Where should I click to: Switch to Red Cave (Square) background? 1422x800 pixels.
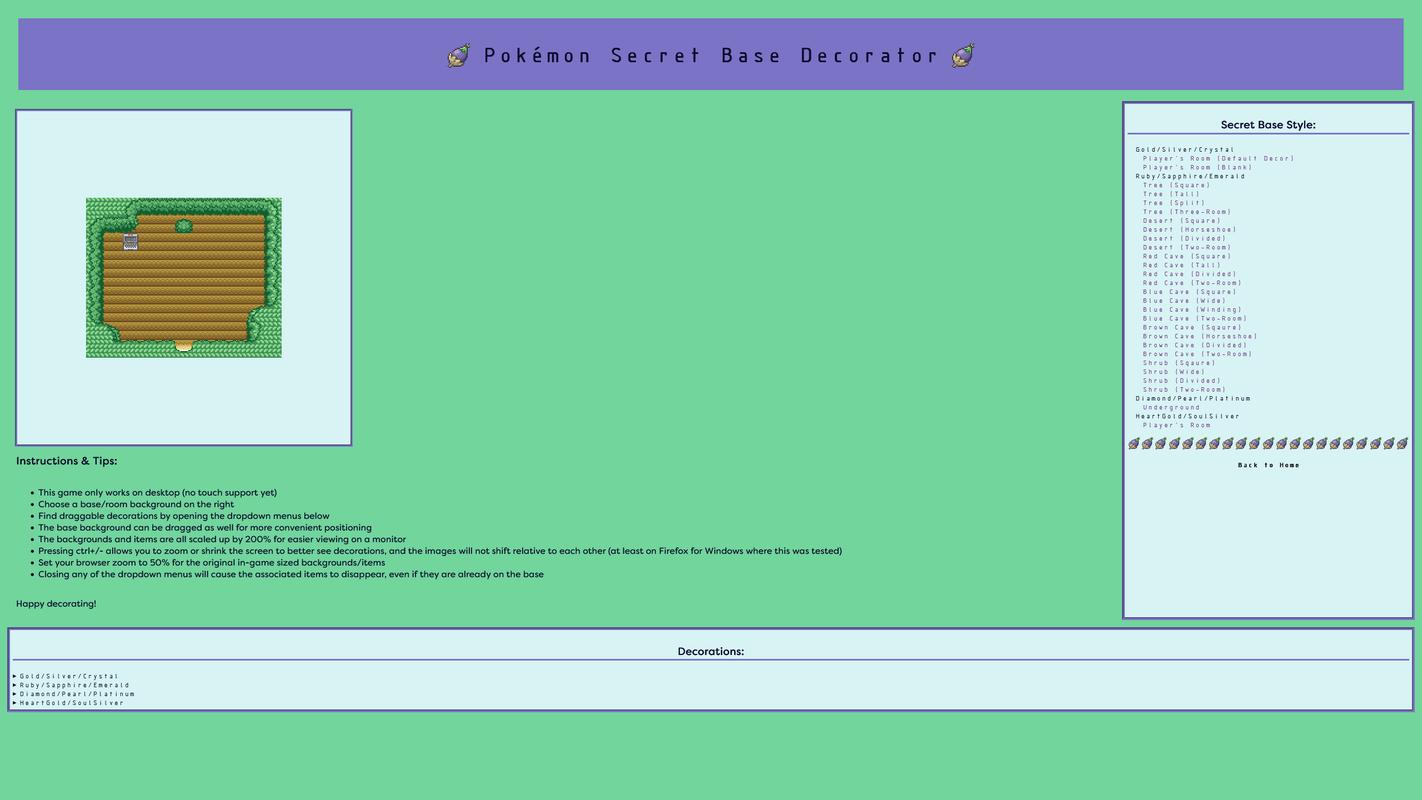point(1187,256)
